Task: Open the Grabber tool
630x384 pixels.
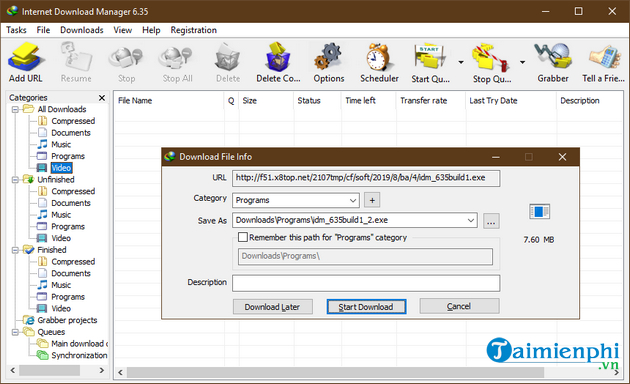Action: tap(553, 62)
